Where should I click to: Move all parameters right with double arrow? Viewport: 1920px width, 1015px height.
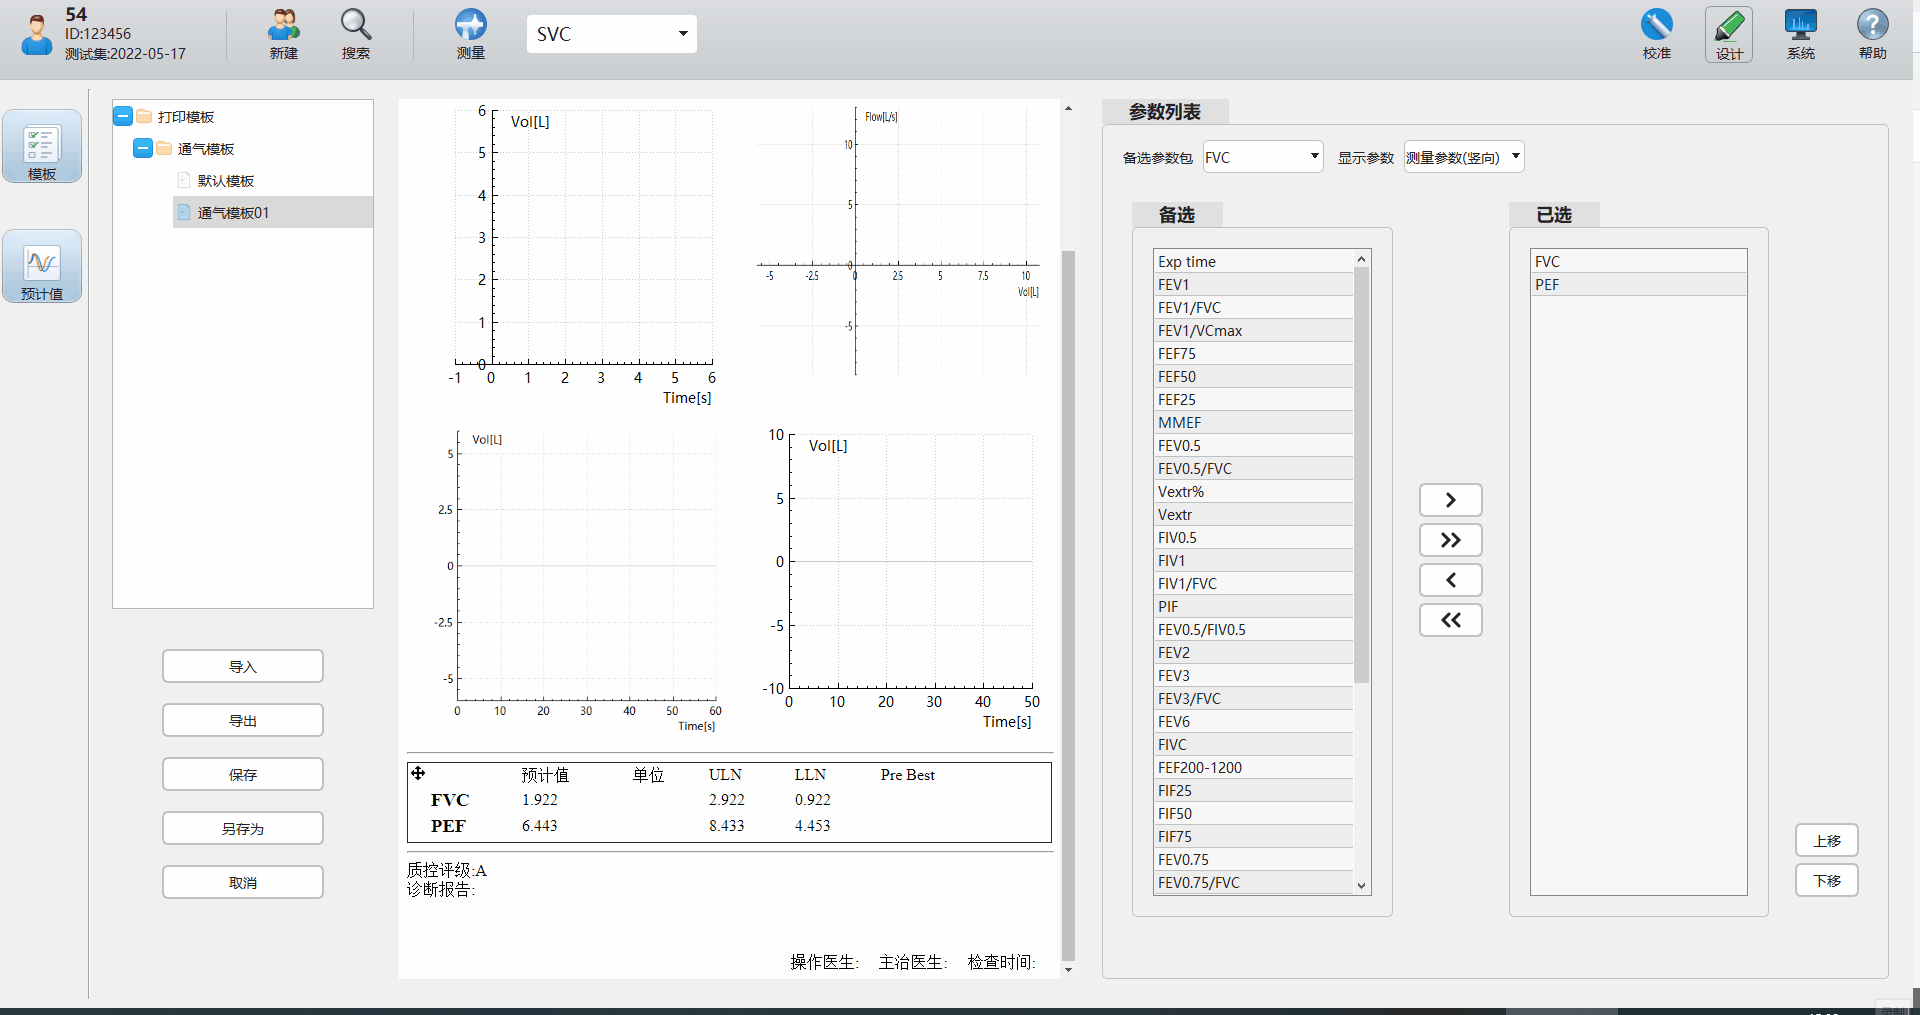1451,540
